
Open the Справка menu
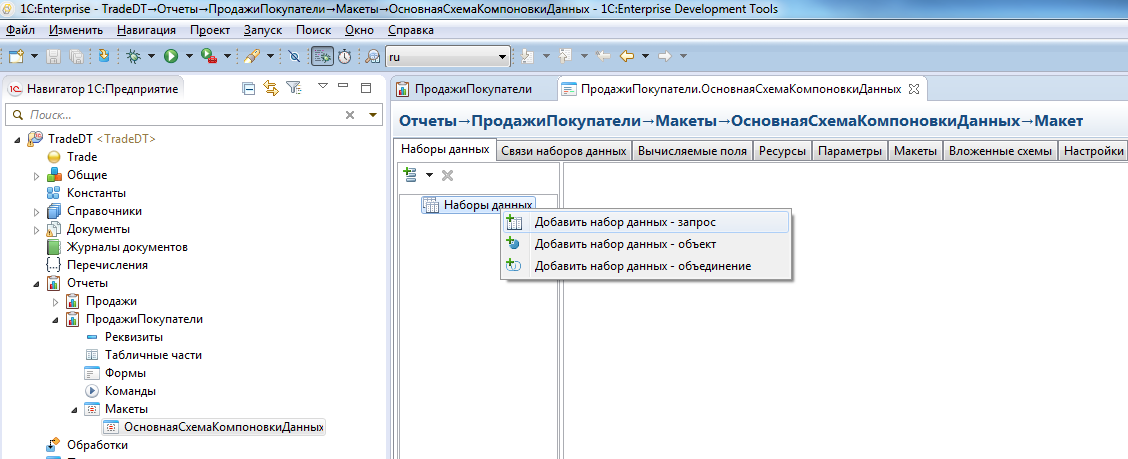coord(411,30)
